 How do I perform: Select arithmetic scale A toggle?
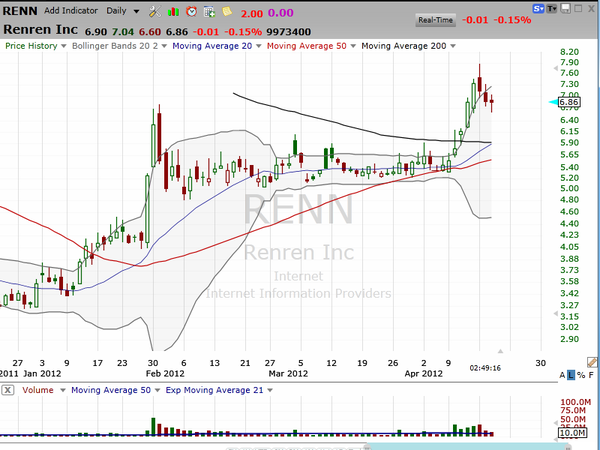pyautogui.click(x=562, y=375)
